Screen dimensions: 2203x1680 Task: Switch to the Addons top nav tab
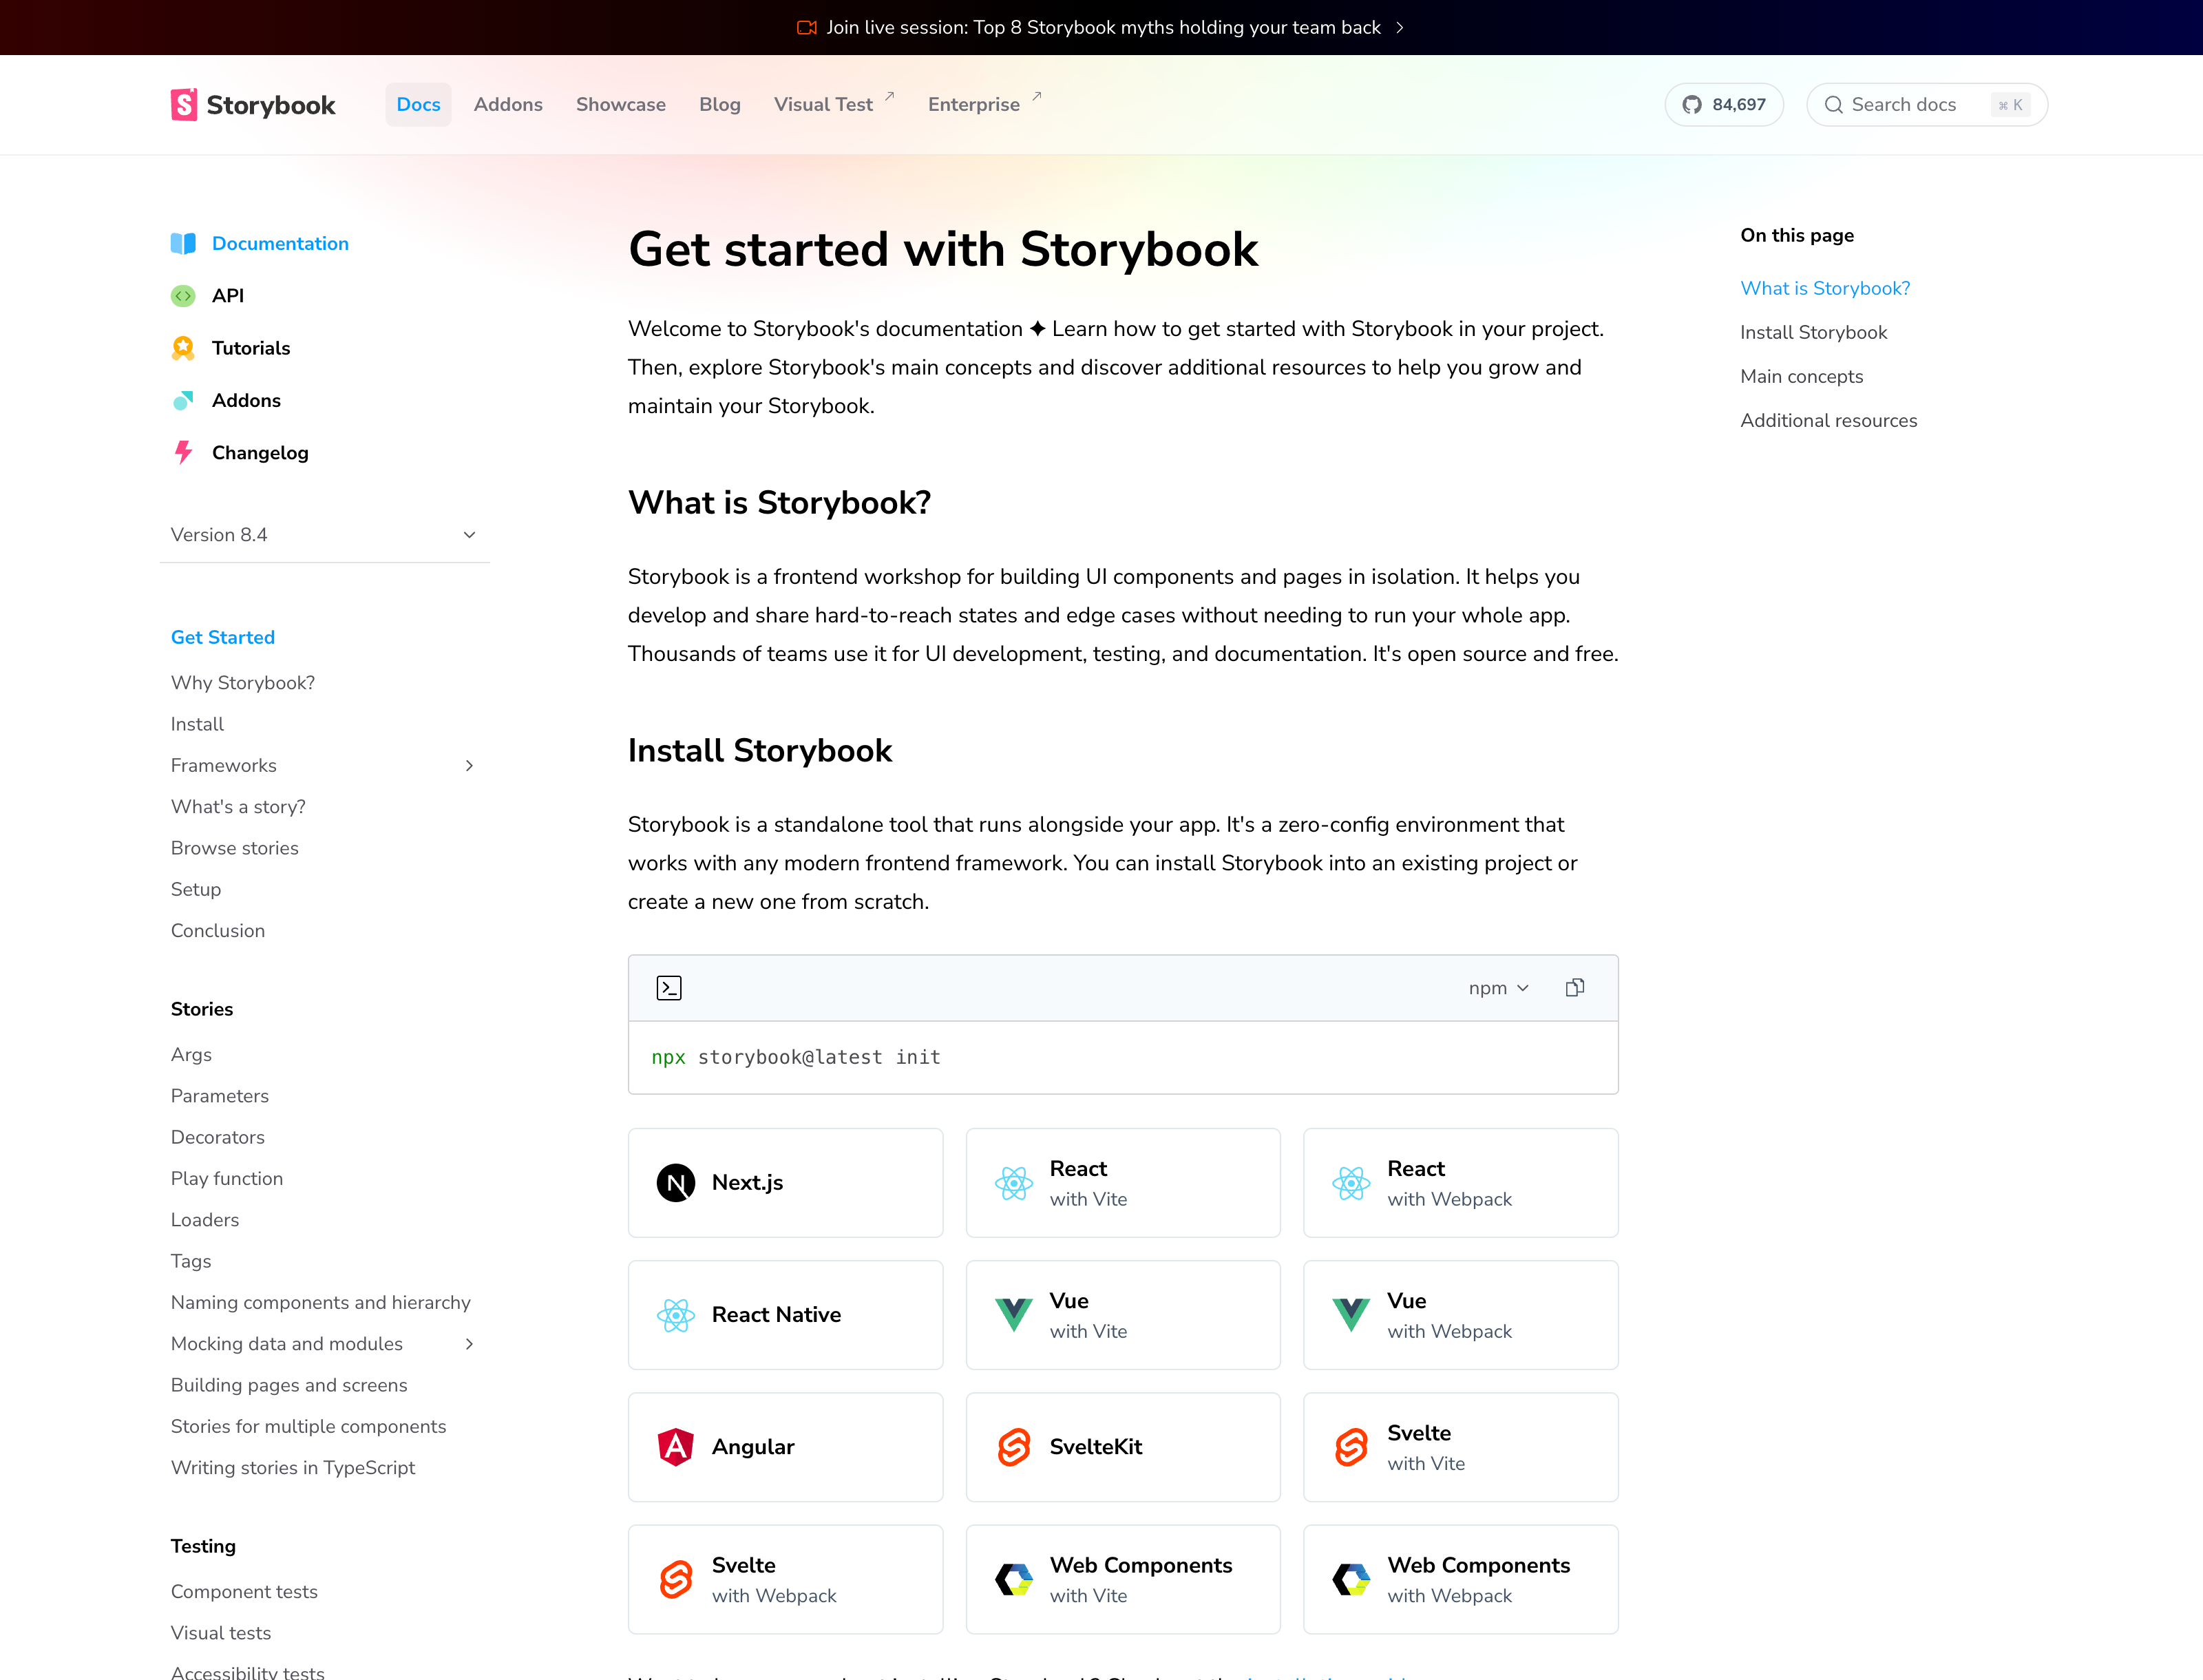(x=508, y=105)
